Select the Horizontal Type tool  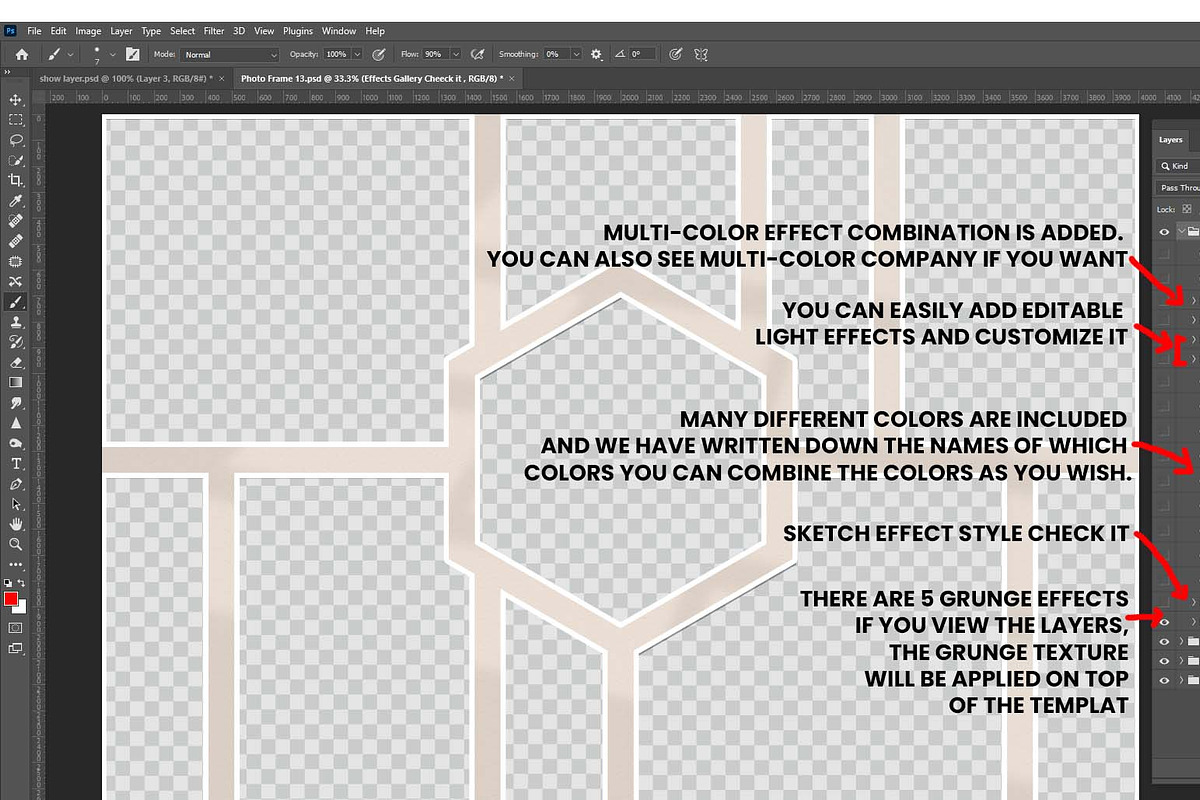[15, 463]
